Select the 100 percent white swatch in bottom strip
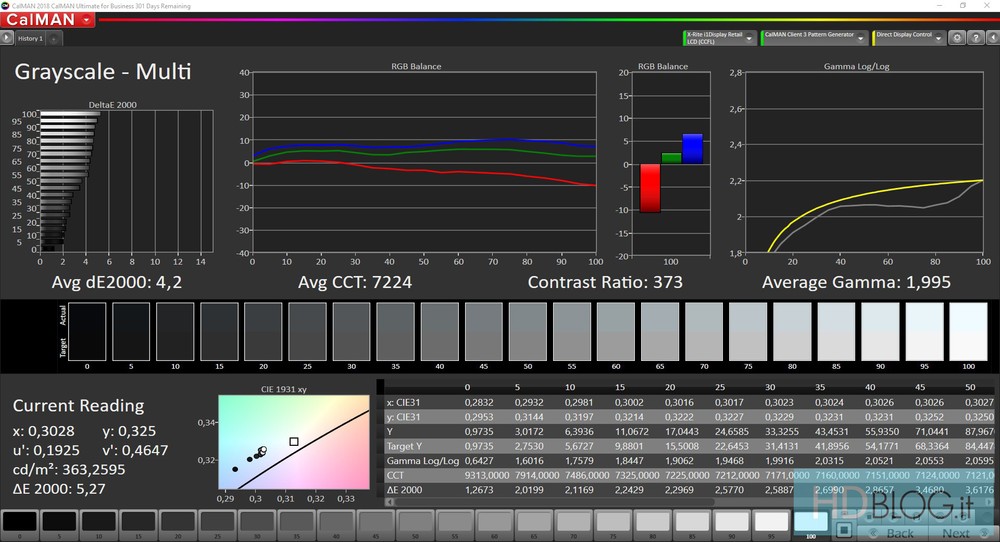1000x542 pixels. pos(811,521)
